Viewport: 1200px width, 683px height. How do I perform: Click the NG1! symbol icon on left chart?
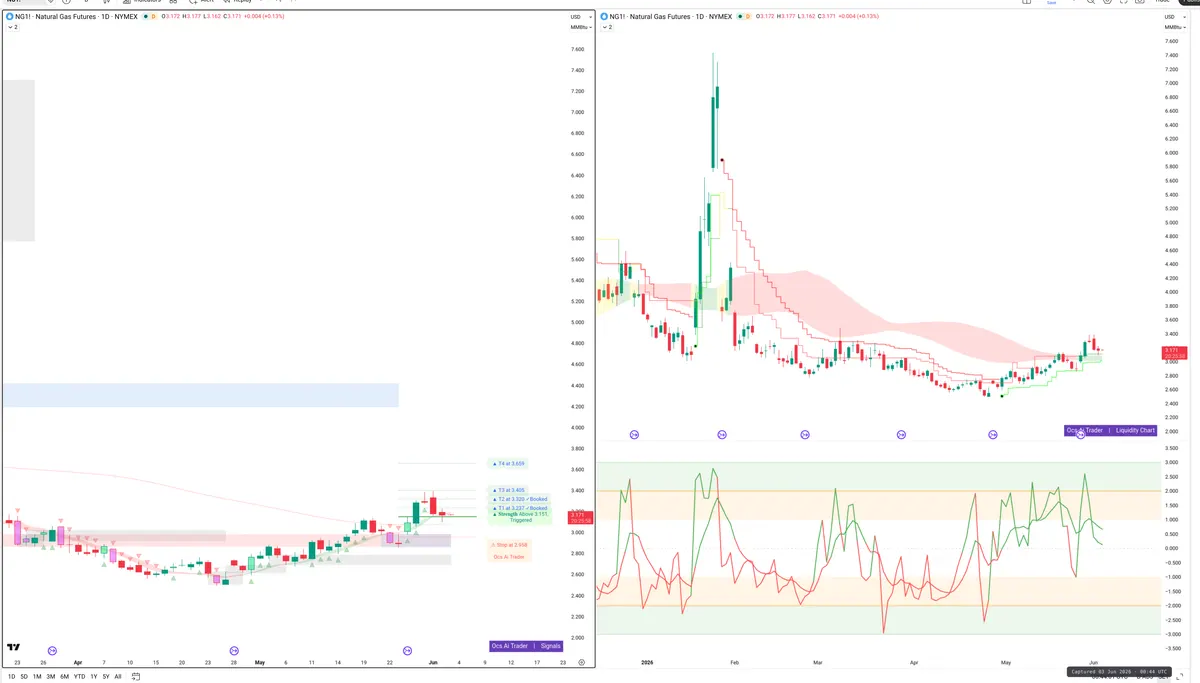pyautogui.click(x=10, y=17)
